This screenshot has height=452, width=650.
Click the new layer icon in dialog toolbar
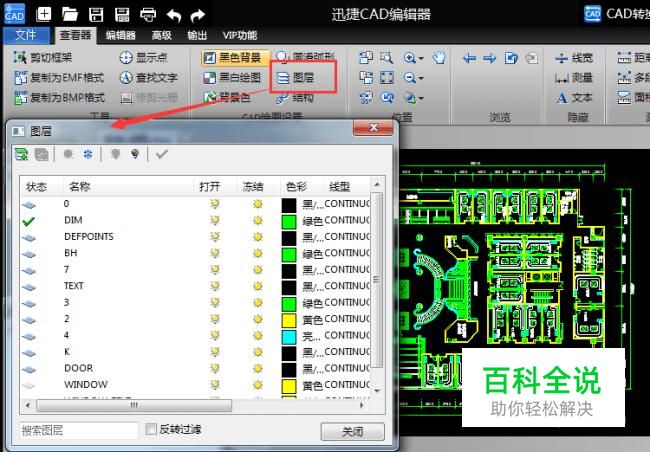[x=21, y=154]
